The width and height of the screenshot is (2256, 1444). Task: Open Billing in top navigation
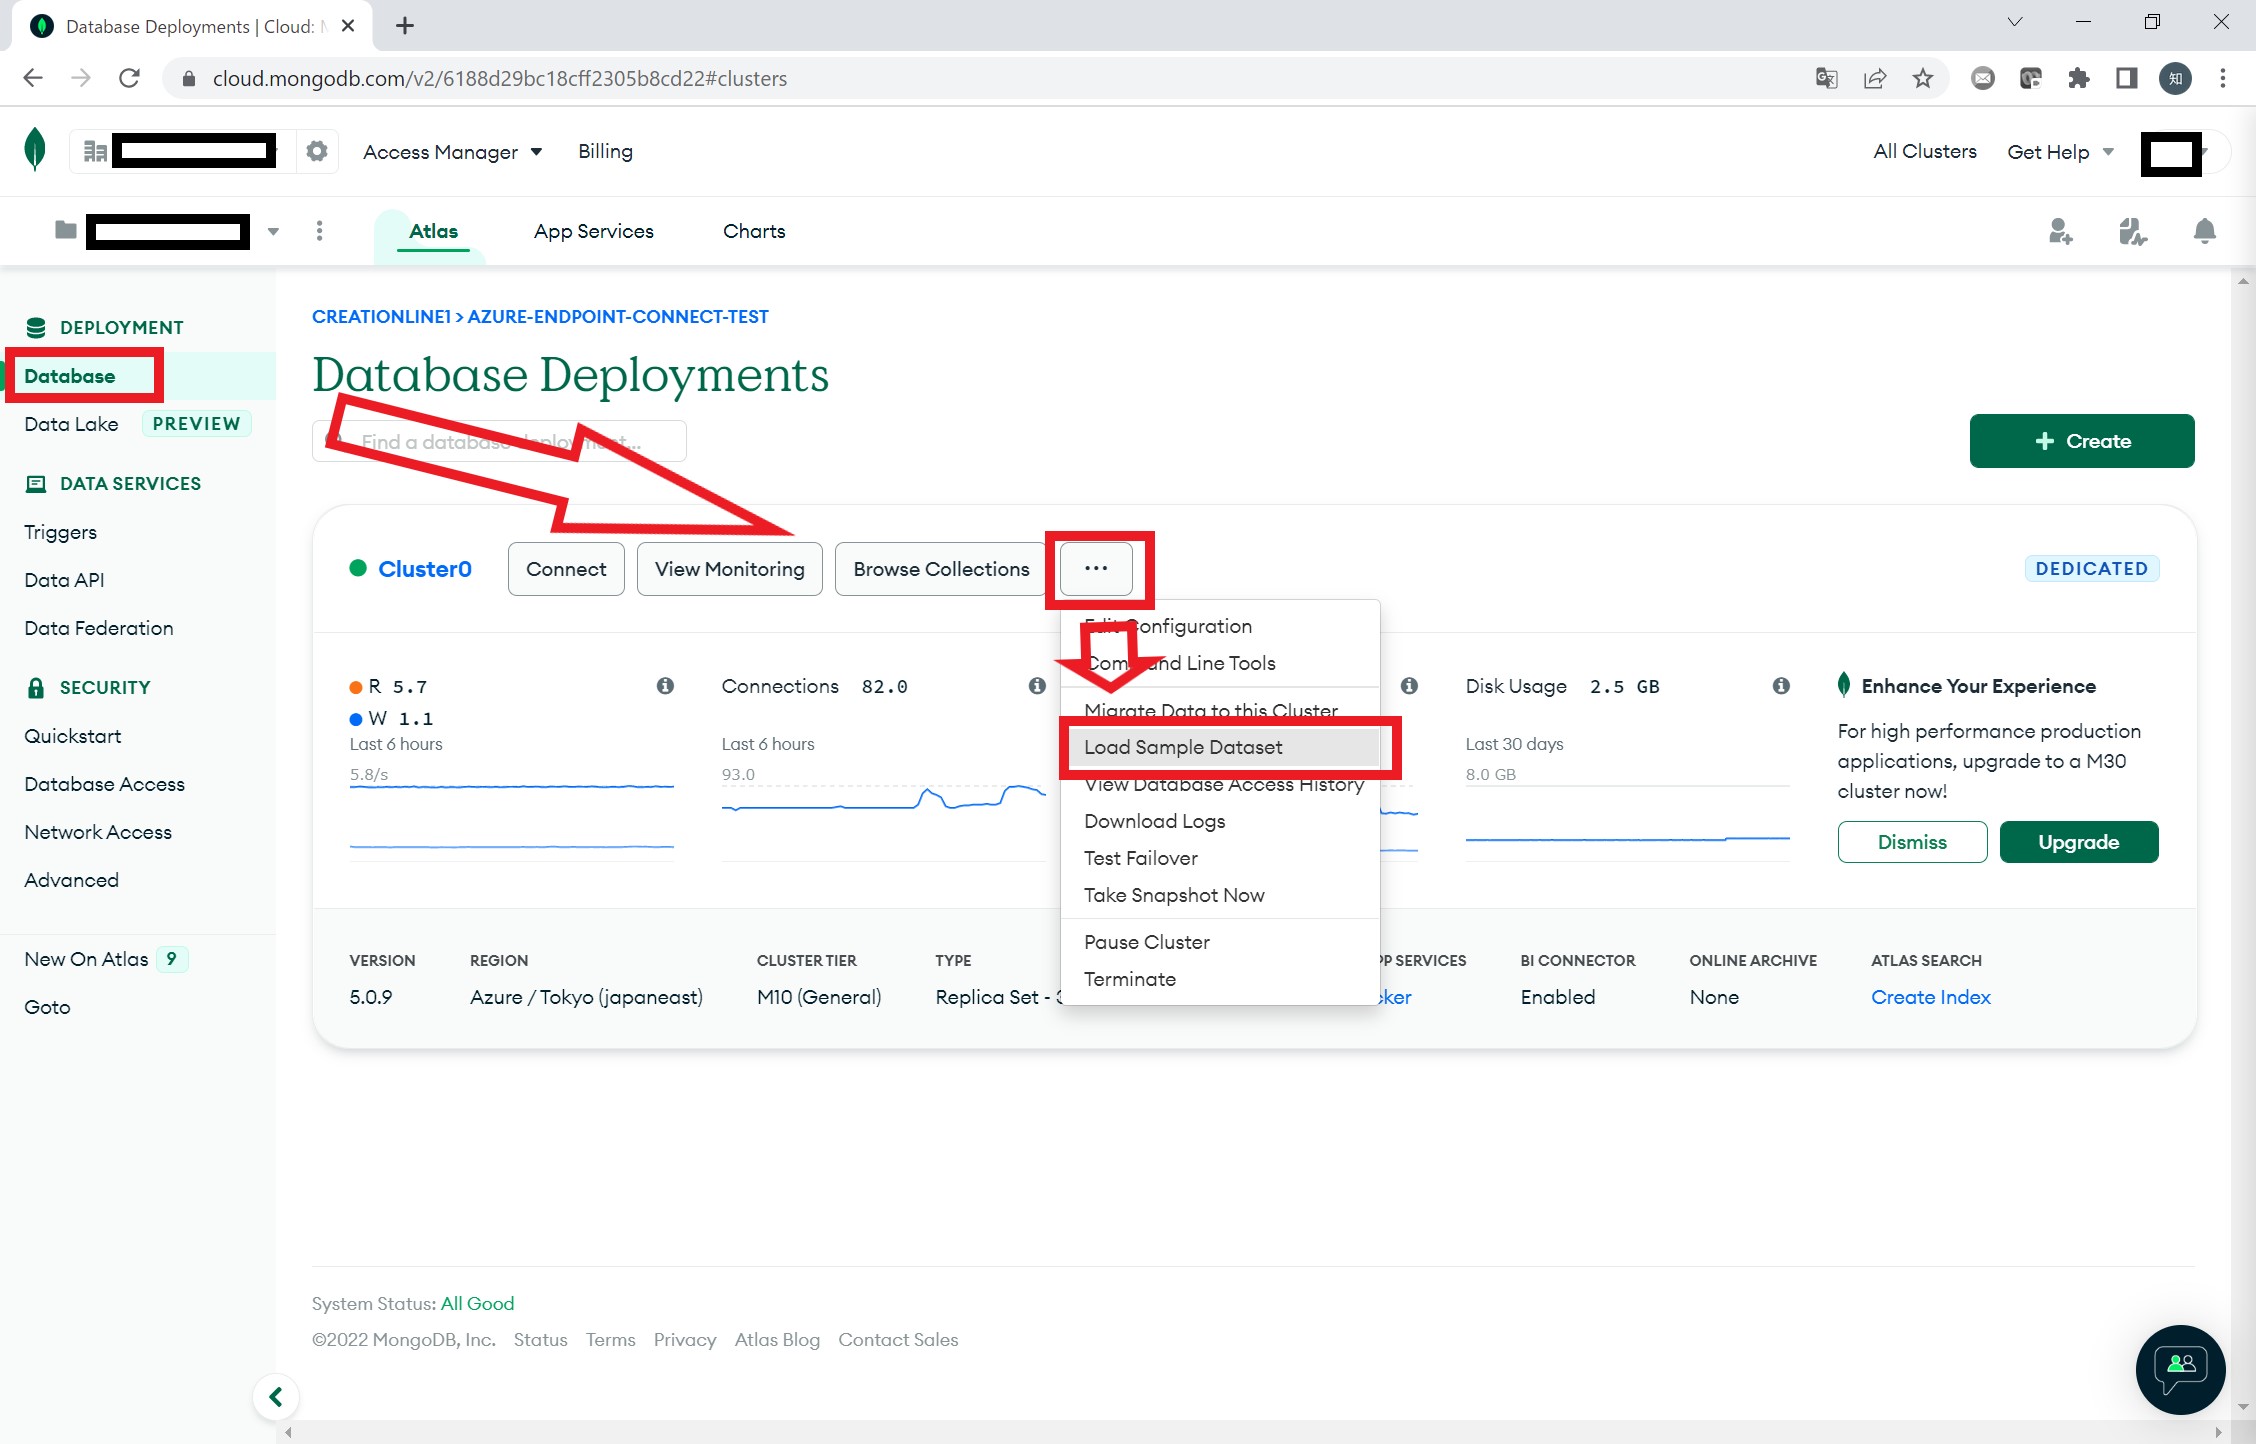coord(605,151)
